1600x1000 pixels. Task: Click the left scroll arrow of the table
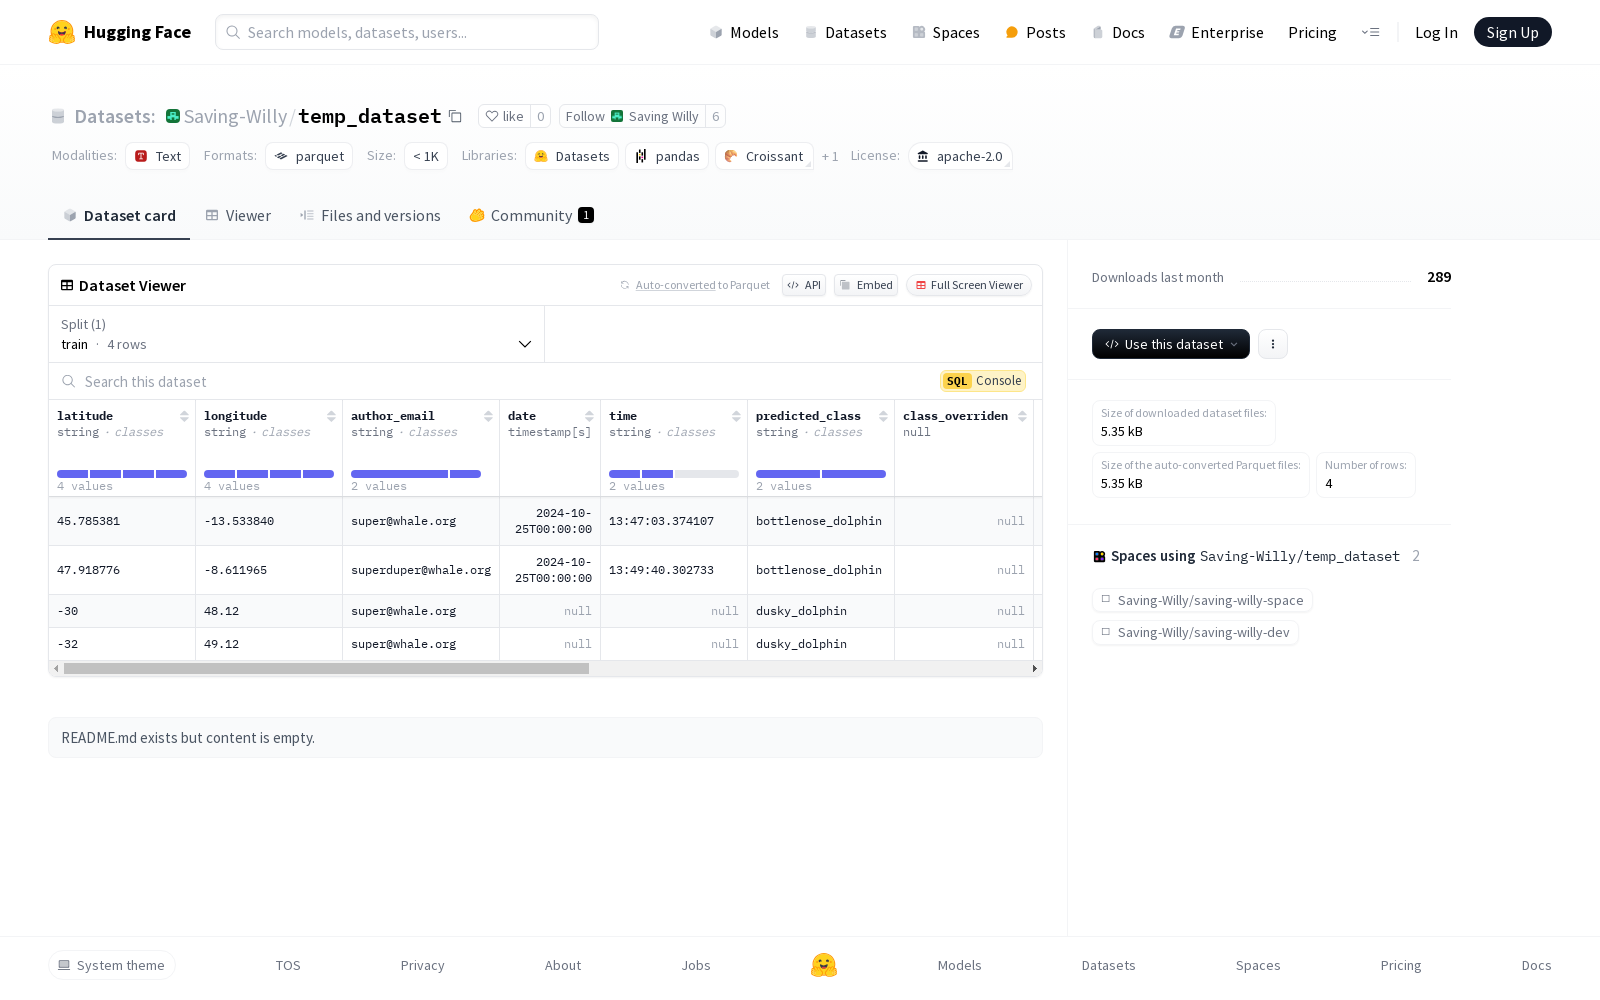[x=56, y=668]
